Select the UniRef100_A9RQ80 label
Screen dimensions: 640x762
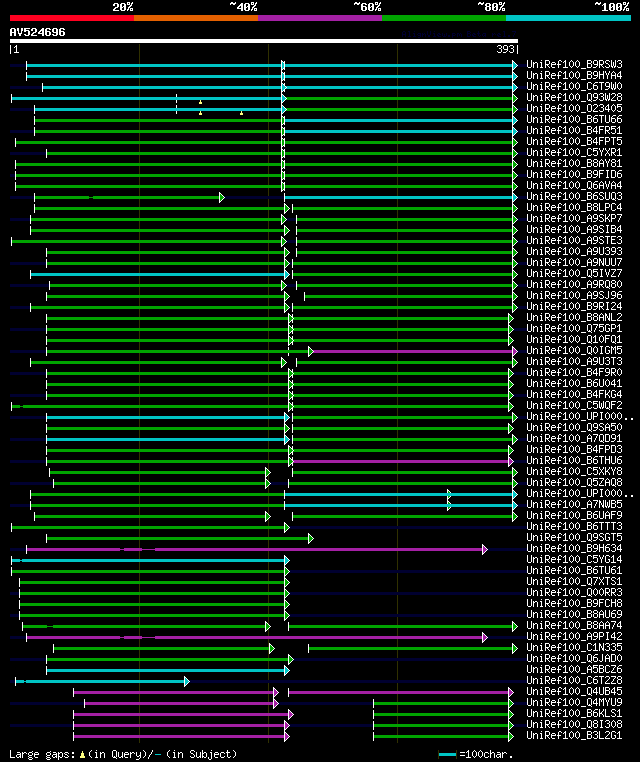tap(574, 284)
